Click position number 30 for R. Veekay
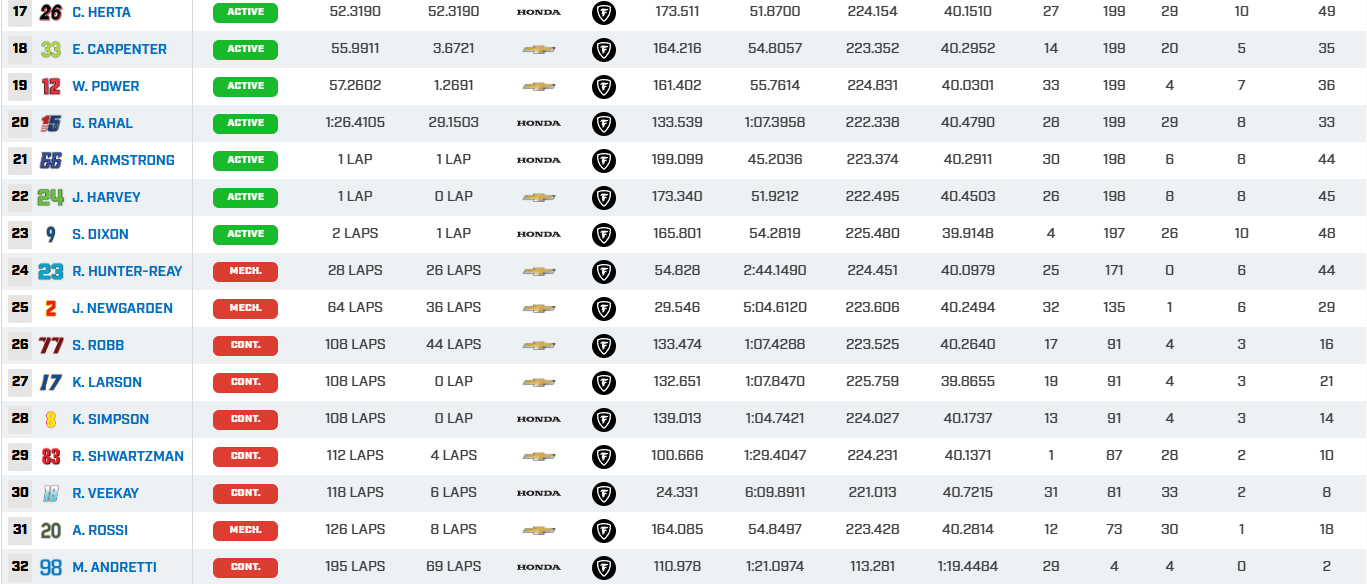 point(20,493)
